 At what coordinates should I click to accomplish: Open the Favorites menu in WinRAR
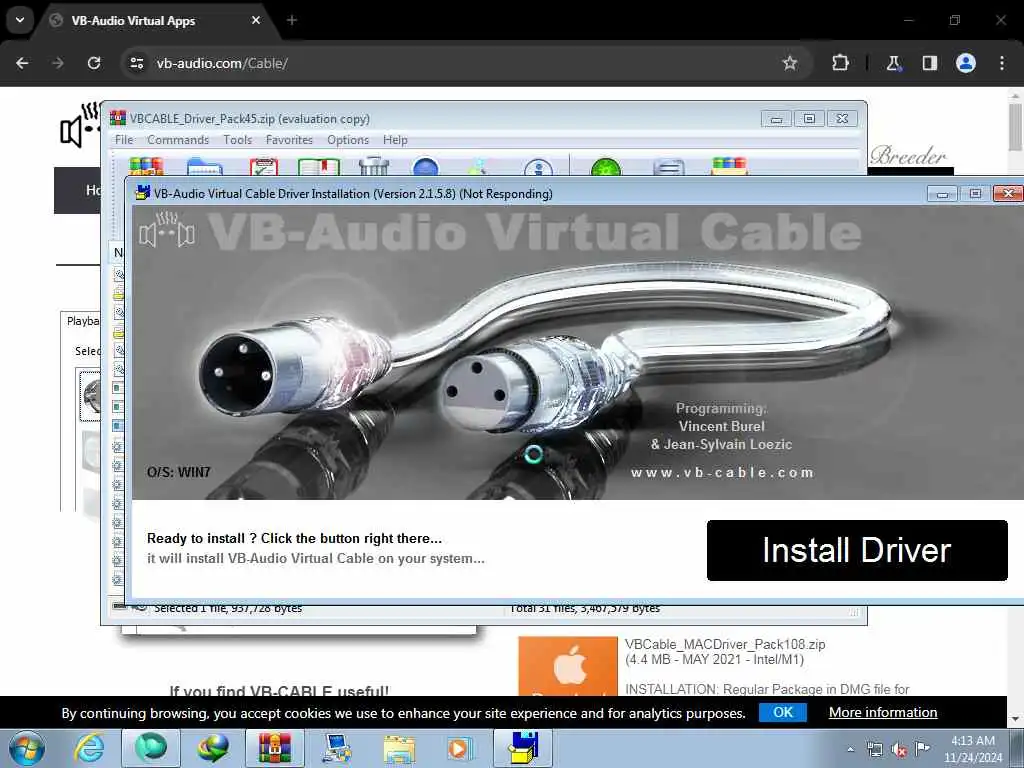(289, 140)
